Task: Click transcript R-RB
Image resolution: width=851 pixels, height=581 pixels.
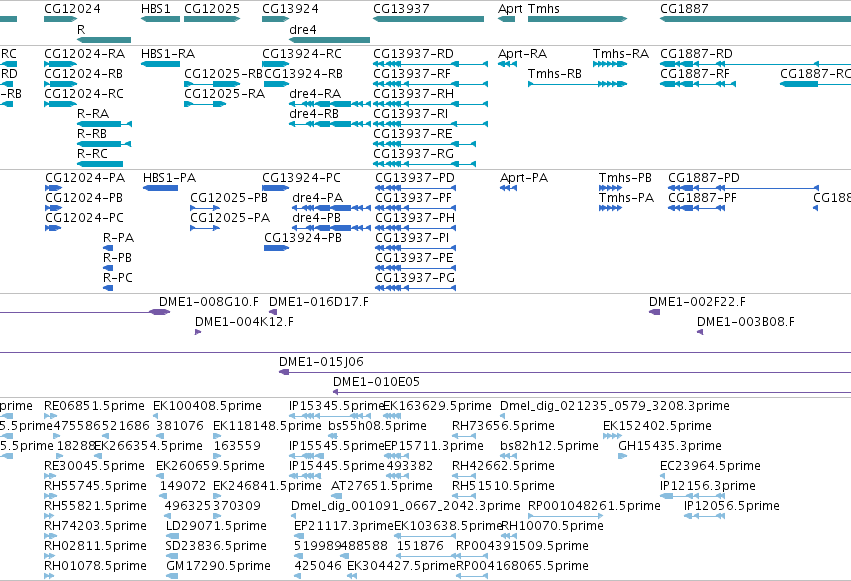Action: coord(92,135)
